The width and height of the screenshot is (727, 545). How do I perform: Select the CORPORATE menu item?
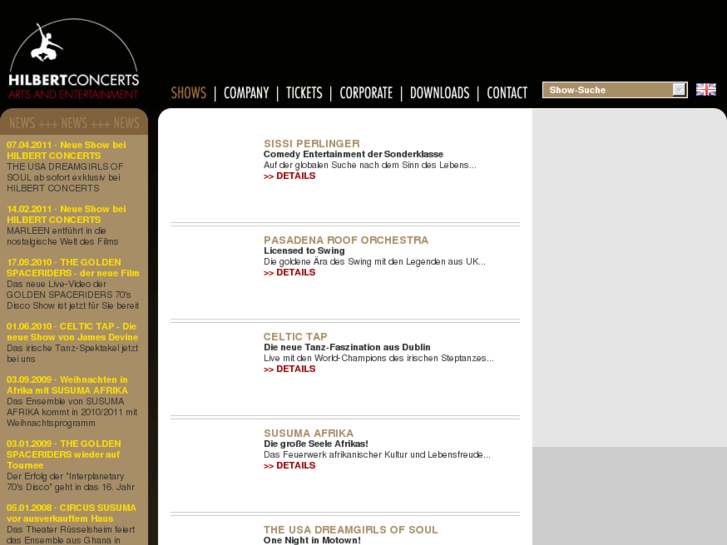click(366, 93)
